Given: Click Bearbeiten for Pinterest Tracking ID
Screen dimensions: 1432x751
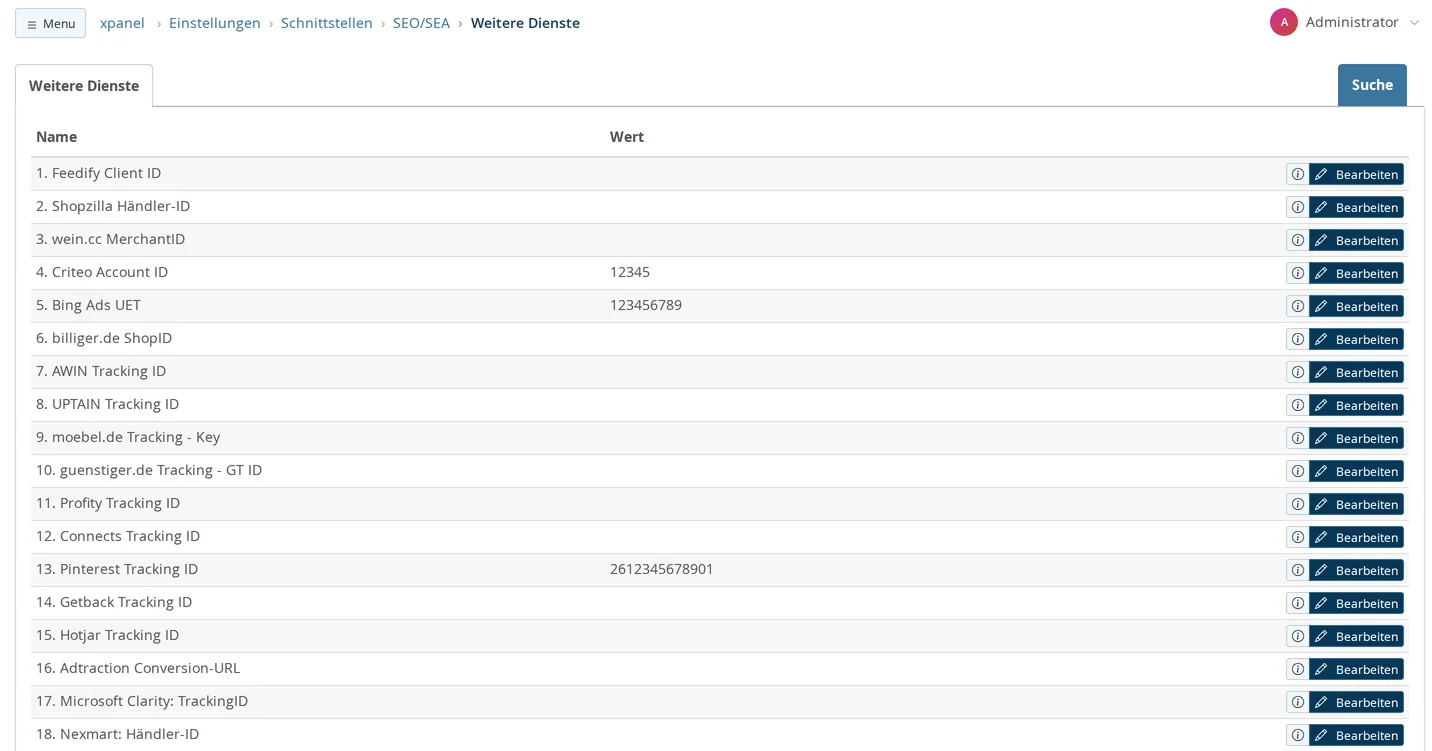Looking at the screenshot, I should coord(1356,570).
